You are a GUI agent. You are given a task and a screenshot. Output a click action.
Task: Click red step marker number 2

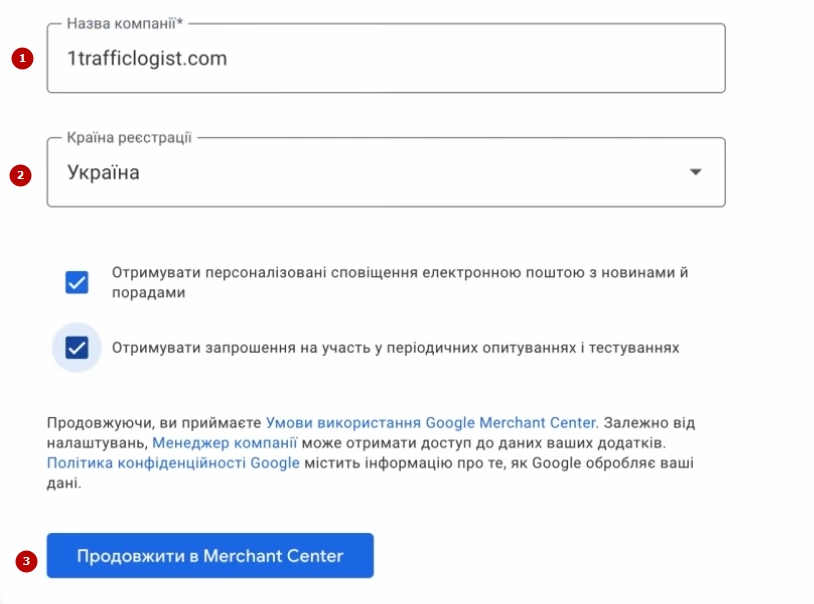point(21,174)
